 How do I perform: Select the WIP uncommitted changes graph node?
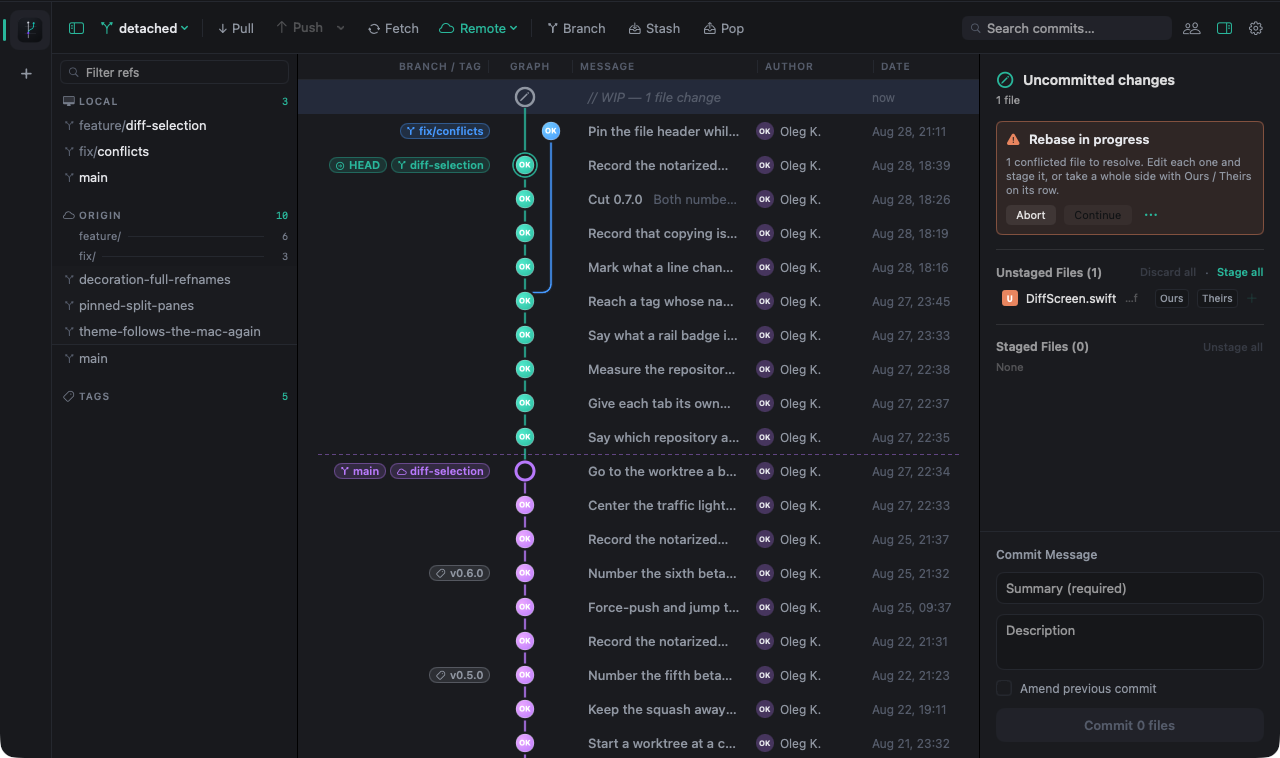525,97
